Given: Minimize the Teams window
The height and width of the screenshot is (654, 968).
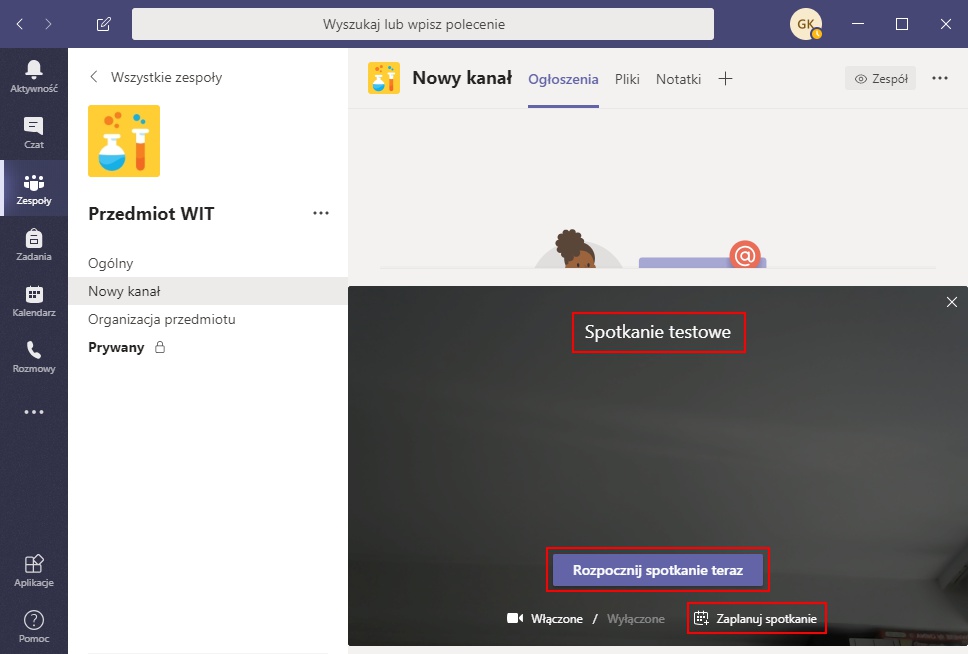Looking at the screenshot, I should [x=857, y=24].
